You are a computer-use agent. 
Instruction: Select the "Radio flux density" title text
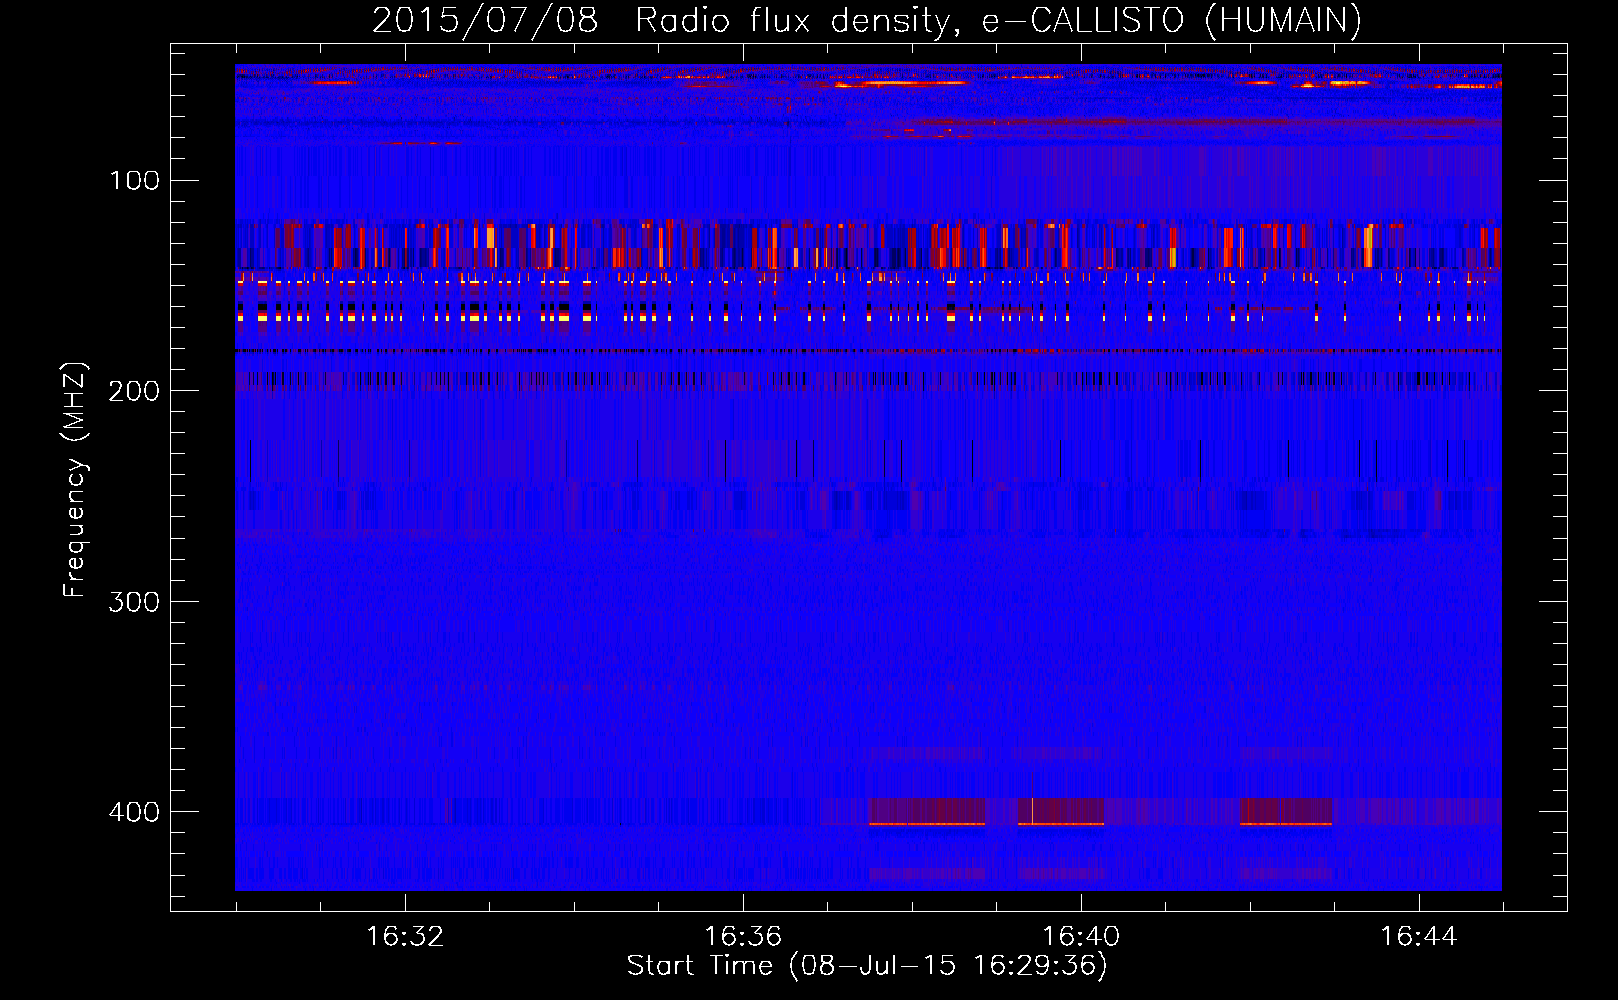[792, 20]
